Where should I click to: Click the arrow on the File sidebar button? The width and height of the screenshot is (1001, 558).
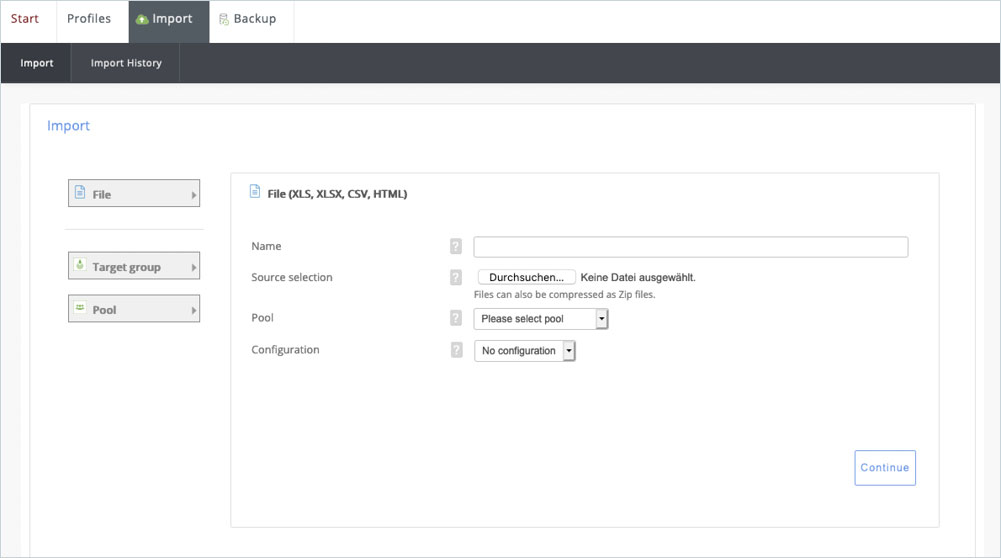coord(193,195)
